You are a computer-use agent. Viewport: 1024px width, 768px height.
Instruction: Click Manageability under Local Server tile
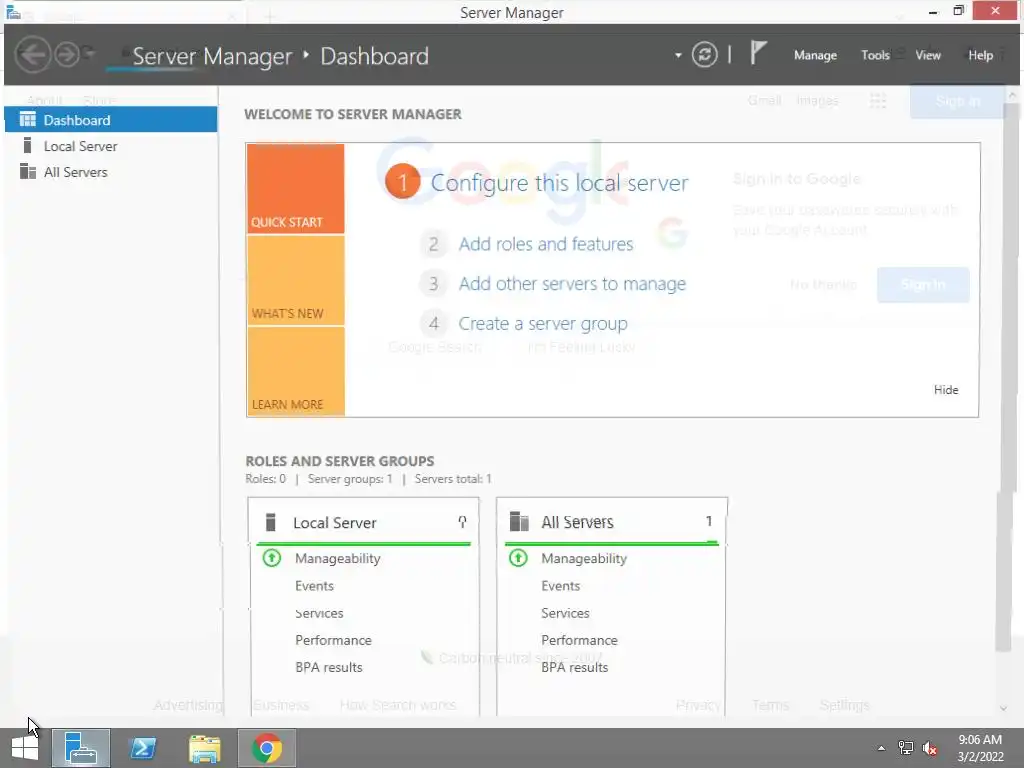click(338, 558)
